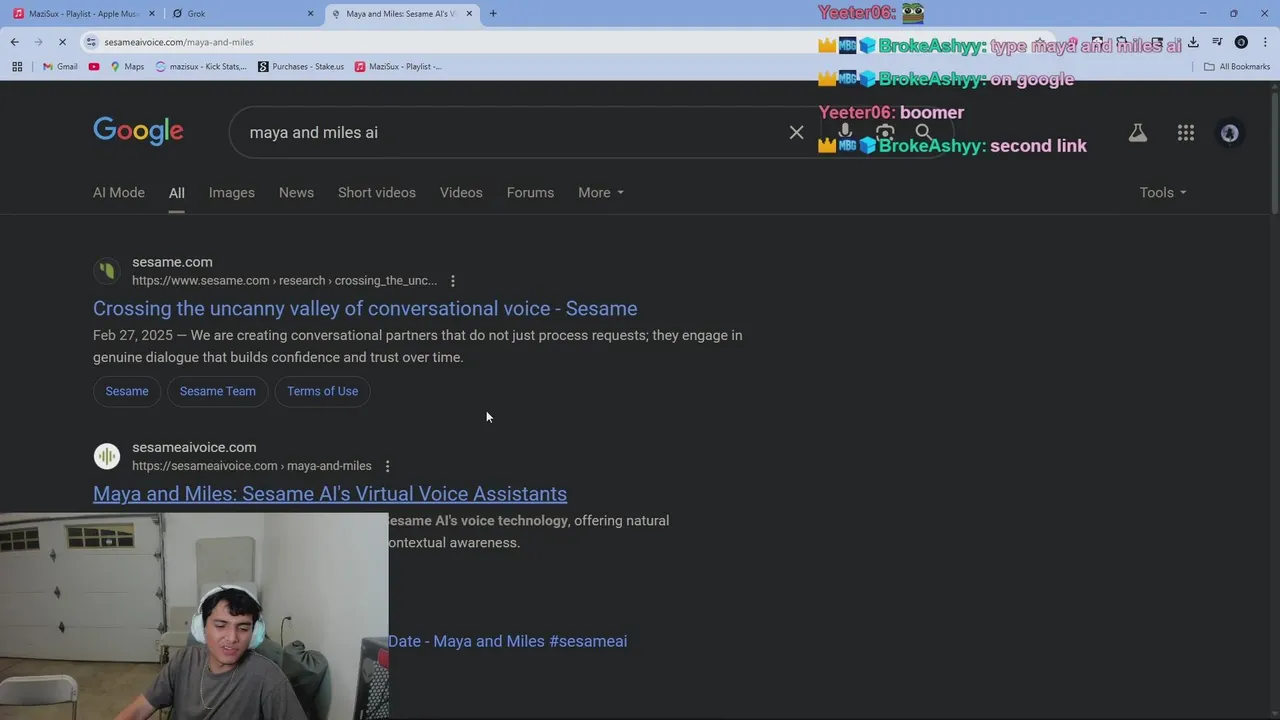Search by image with Google Lens
This screenshot has width=1280, height=720.
point(885,132)
